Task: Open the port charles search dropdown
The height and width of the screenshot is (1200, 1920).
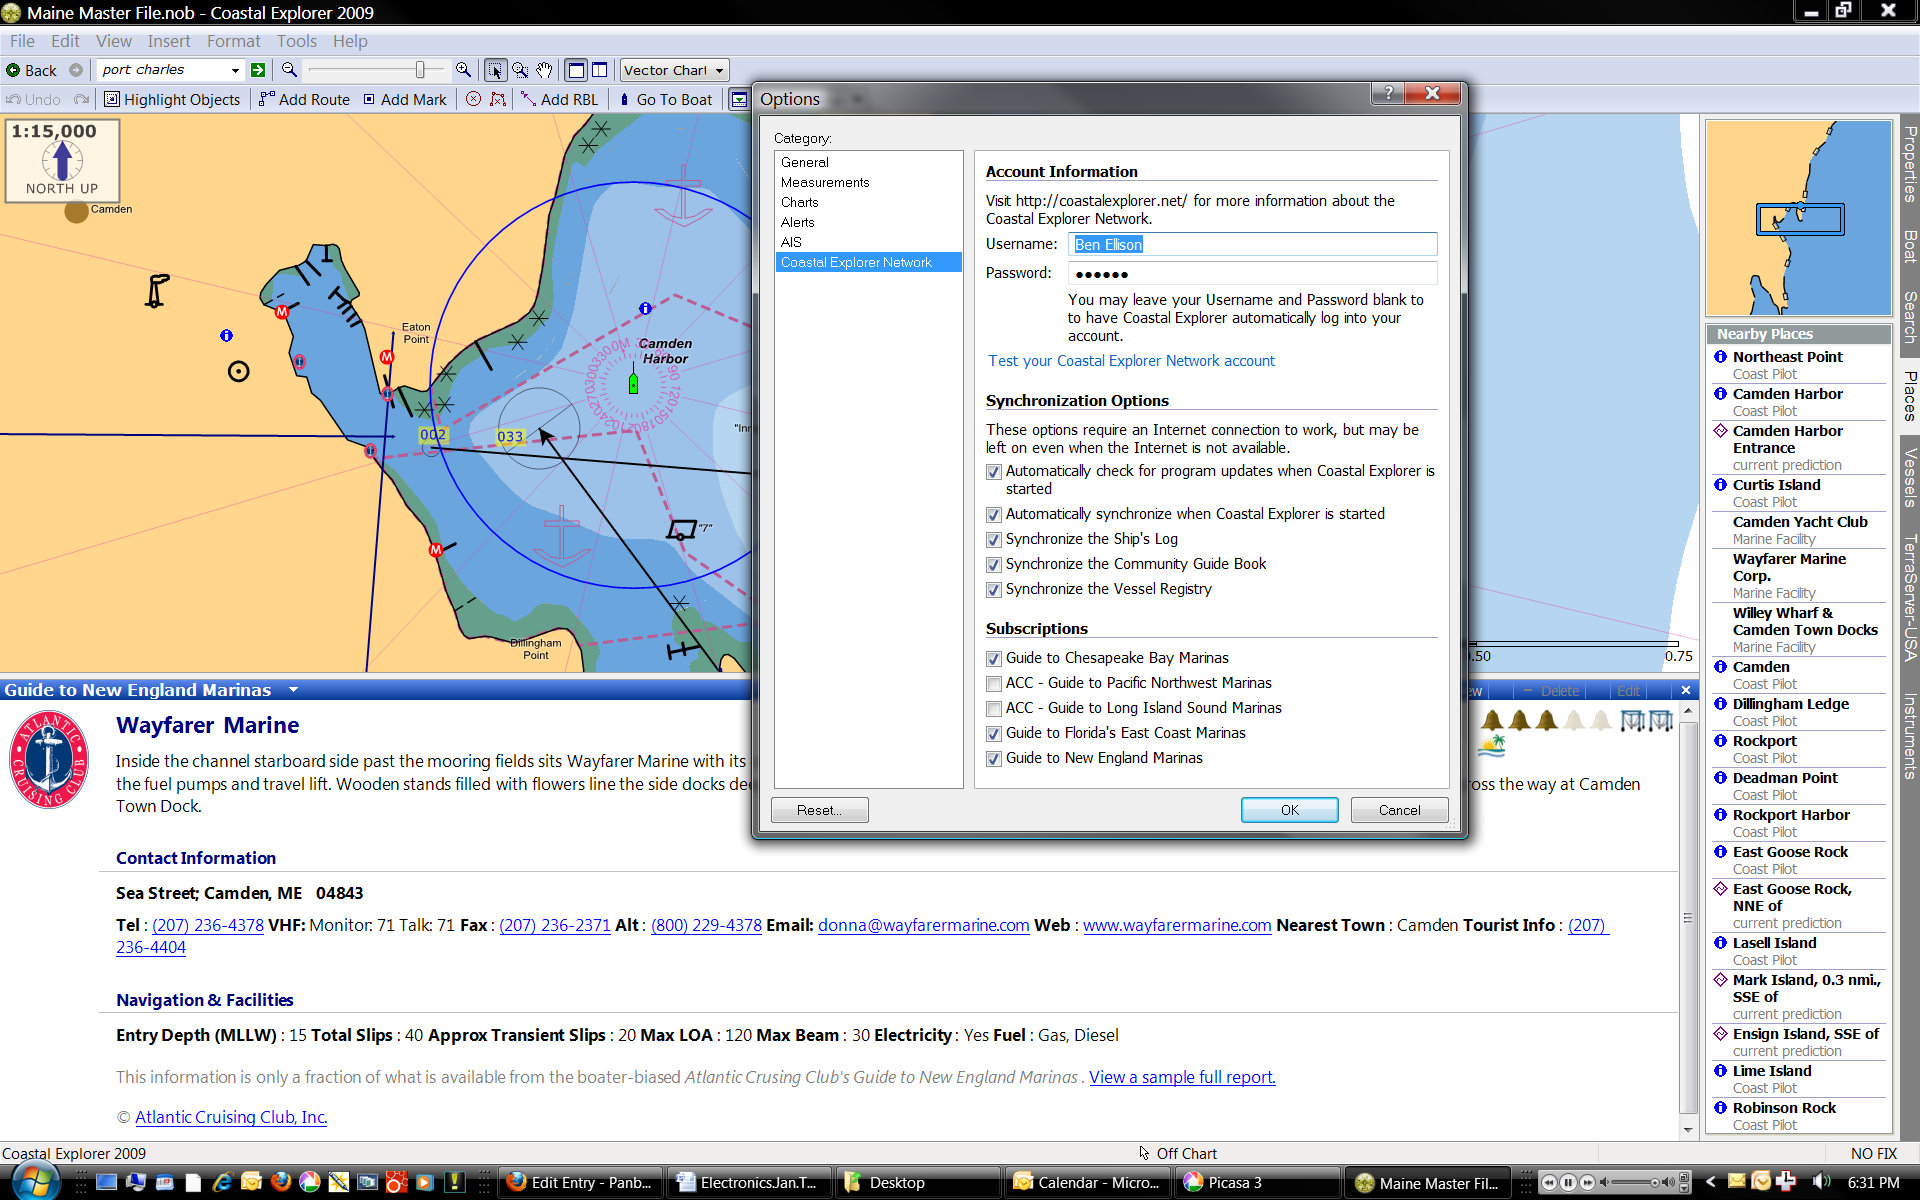Action: [x=235, y=70]
